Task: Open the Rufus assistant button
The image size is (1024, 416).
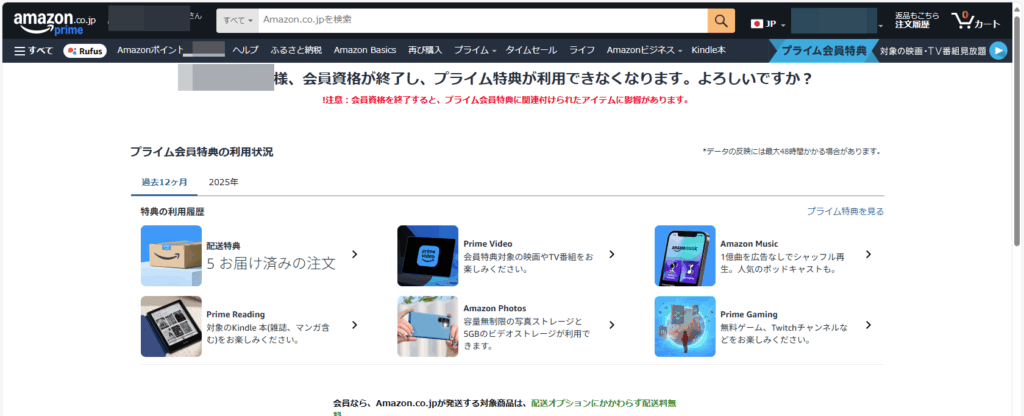Action: (x=85, y=50)
